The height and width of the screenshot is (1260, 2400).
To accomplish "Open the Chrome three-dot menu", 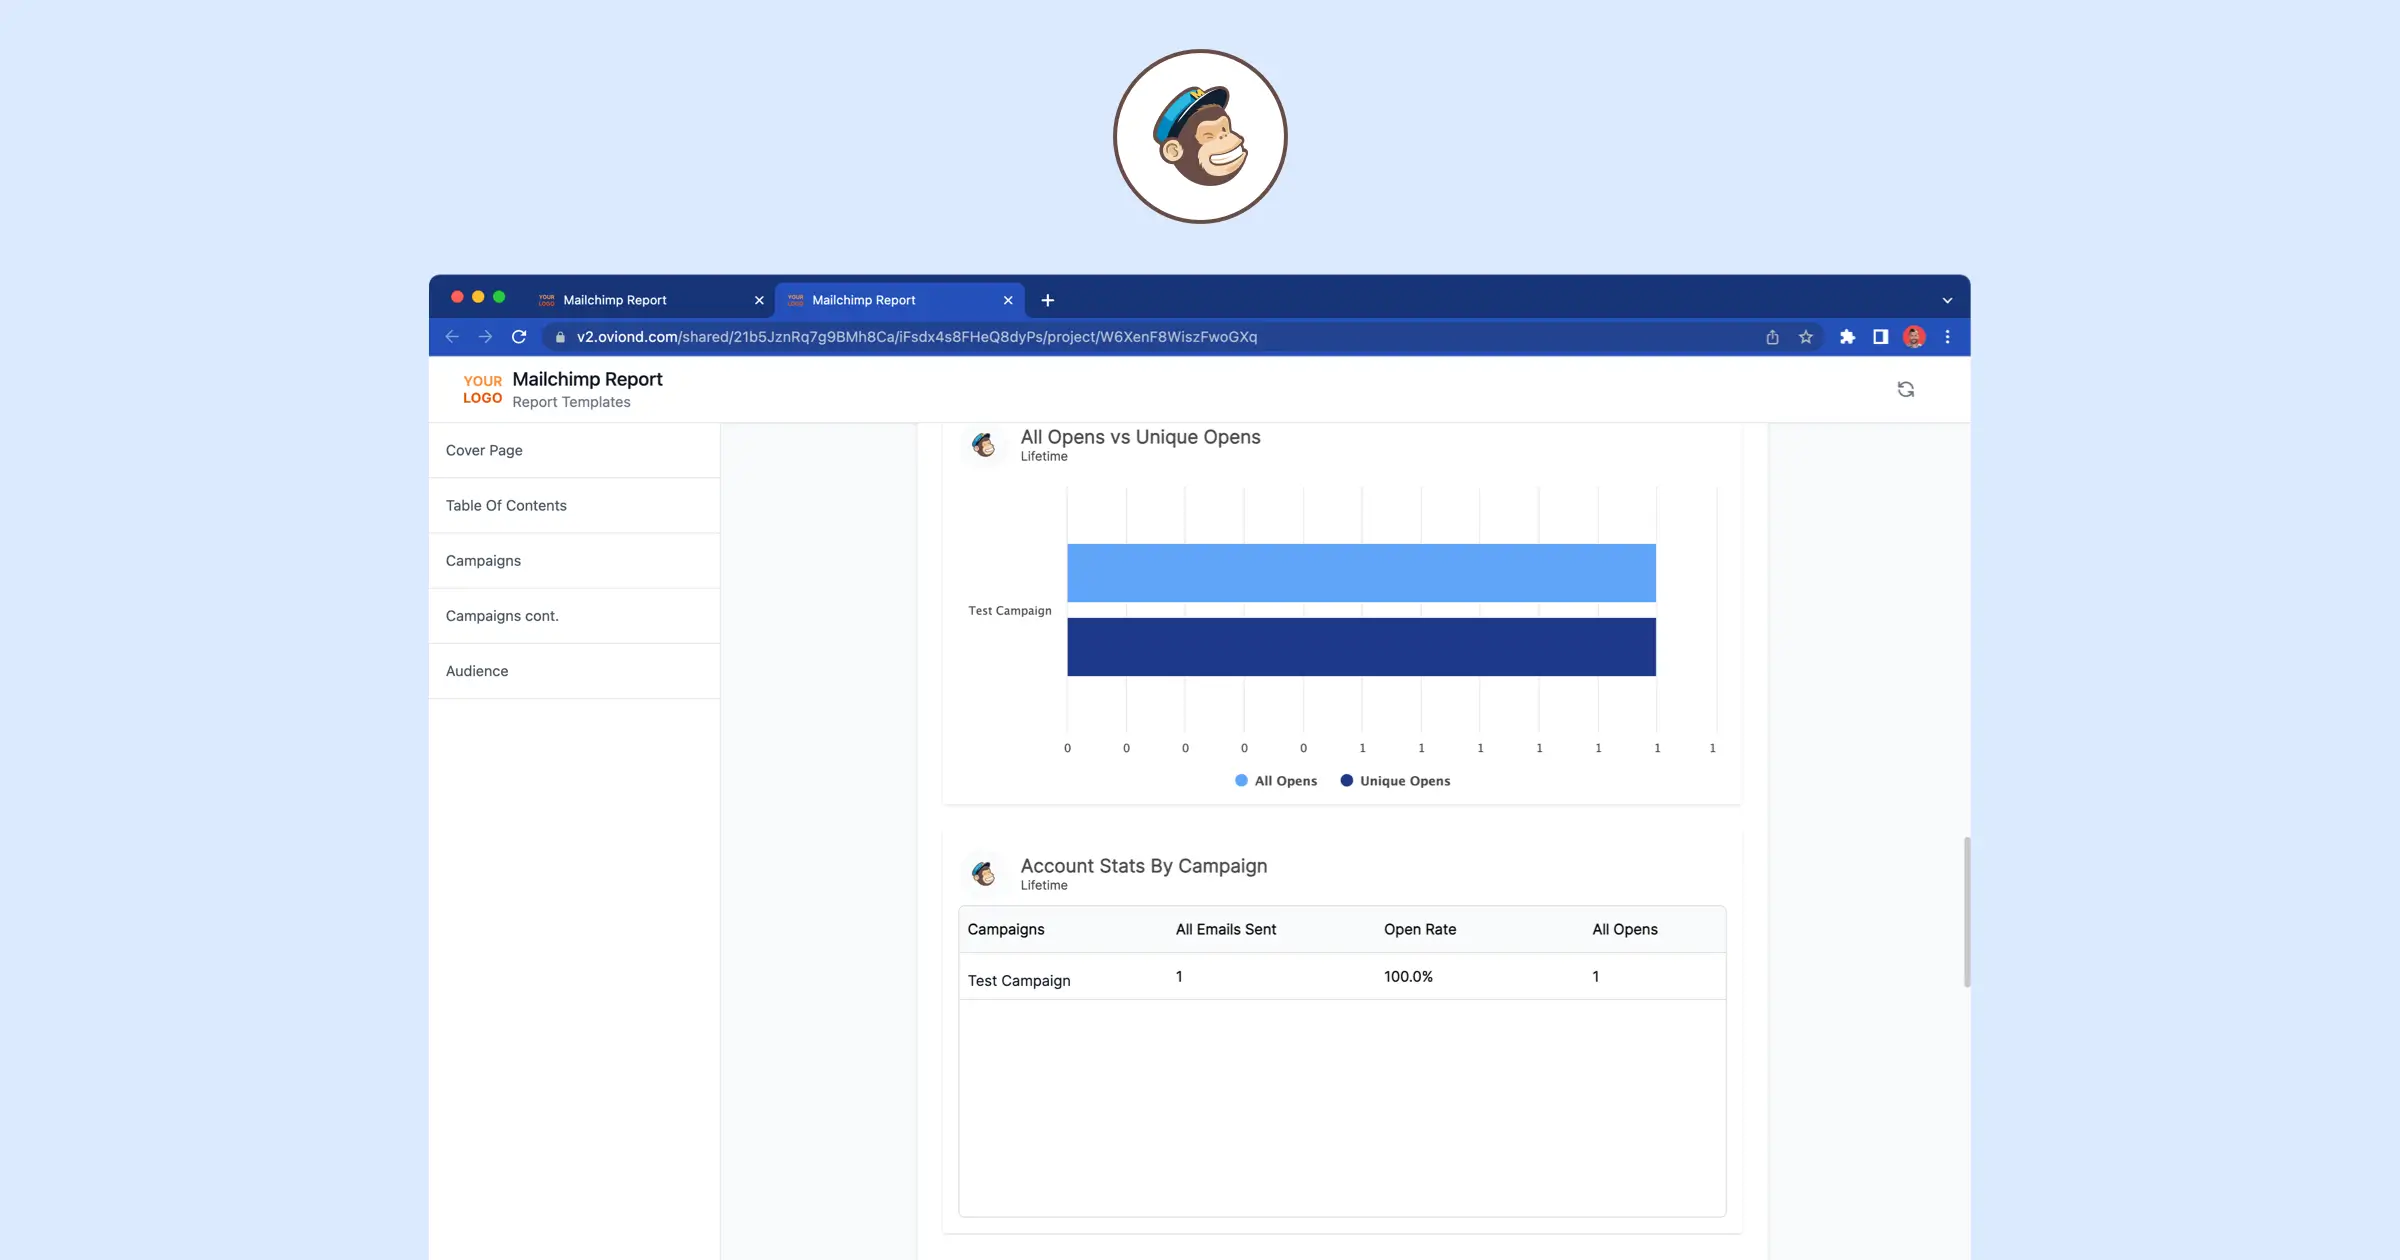I will (x=1947, y=337).
